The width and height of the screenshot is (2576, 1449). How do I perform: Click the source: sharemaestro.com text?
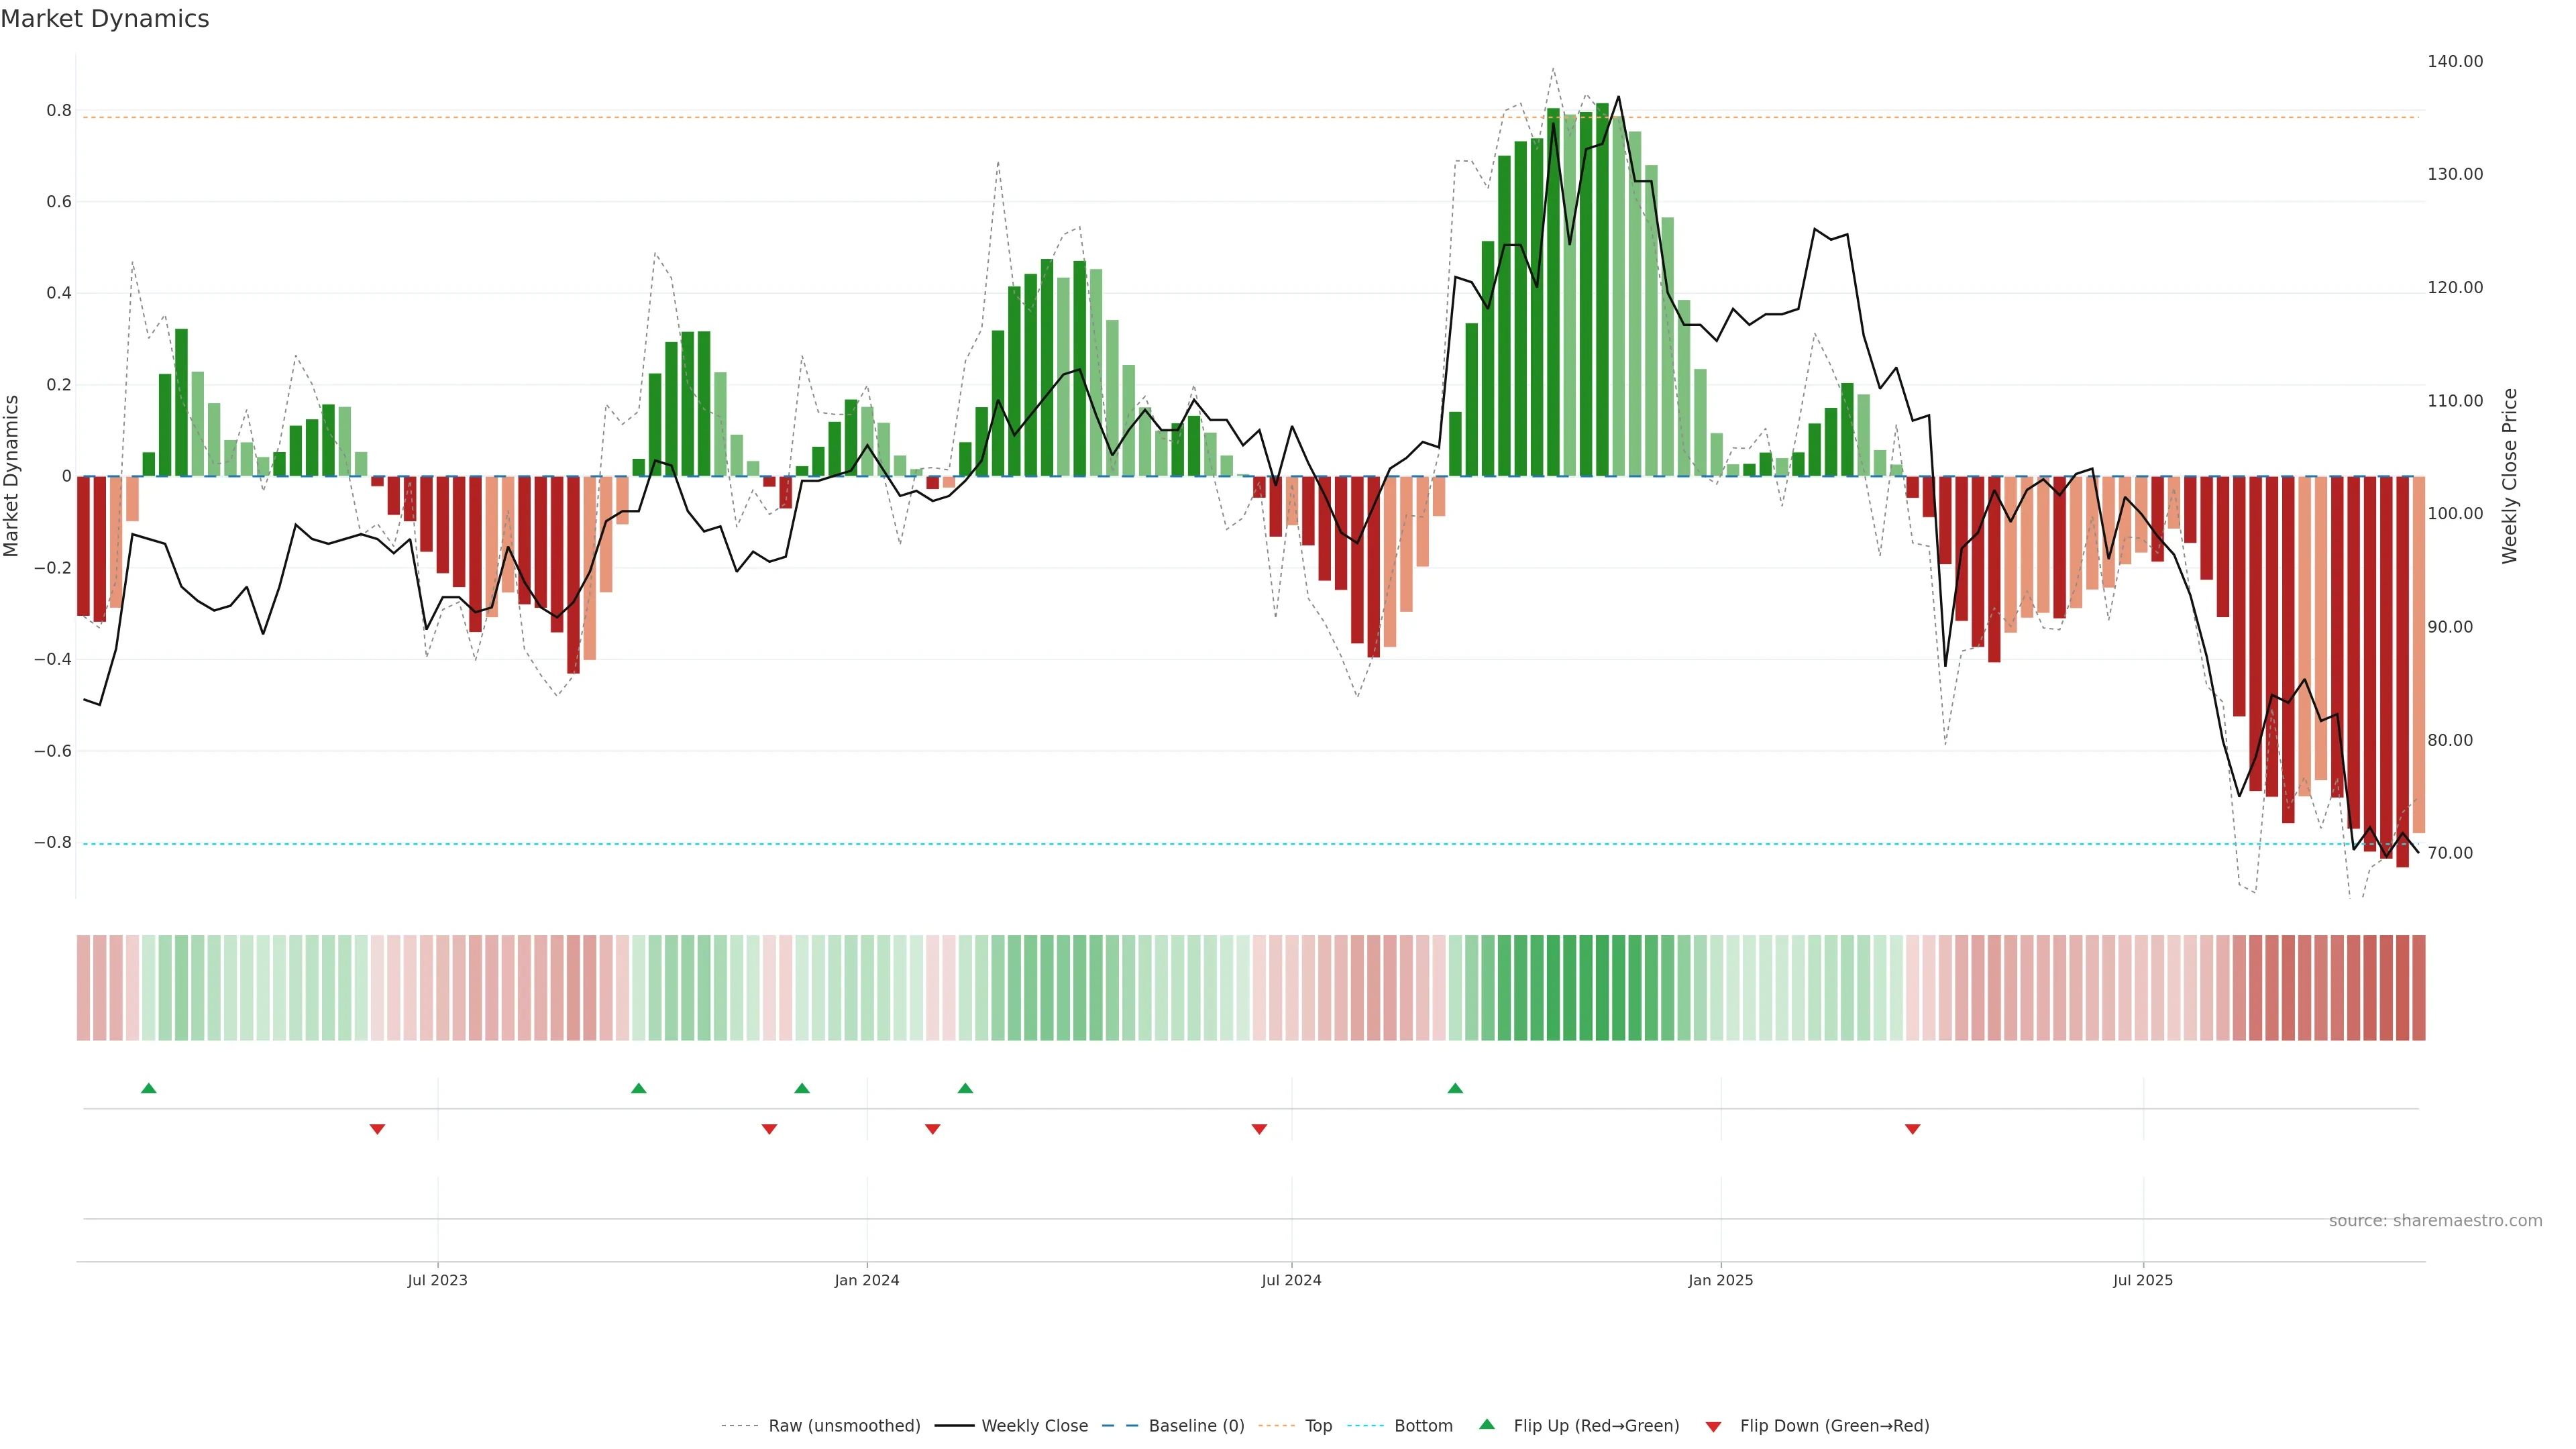click(x=2435, y=1220)
